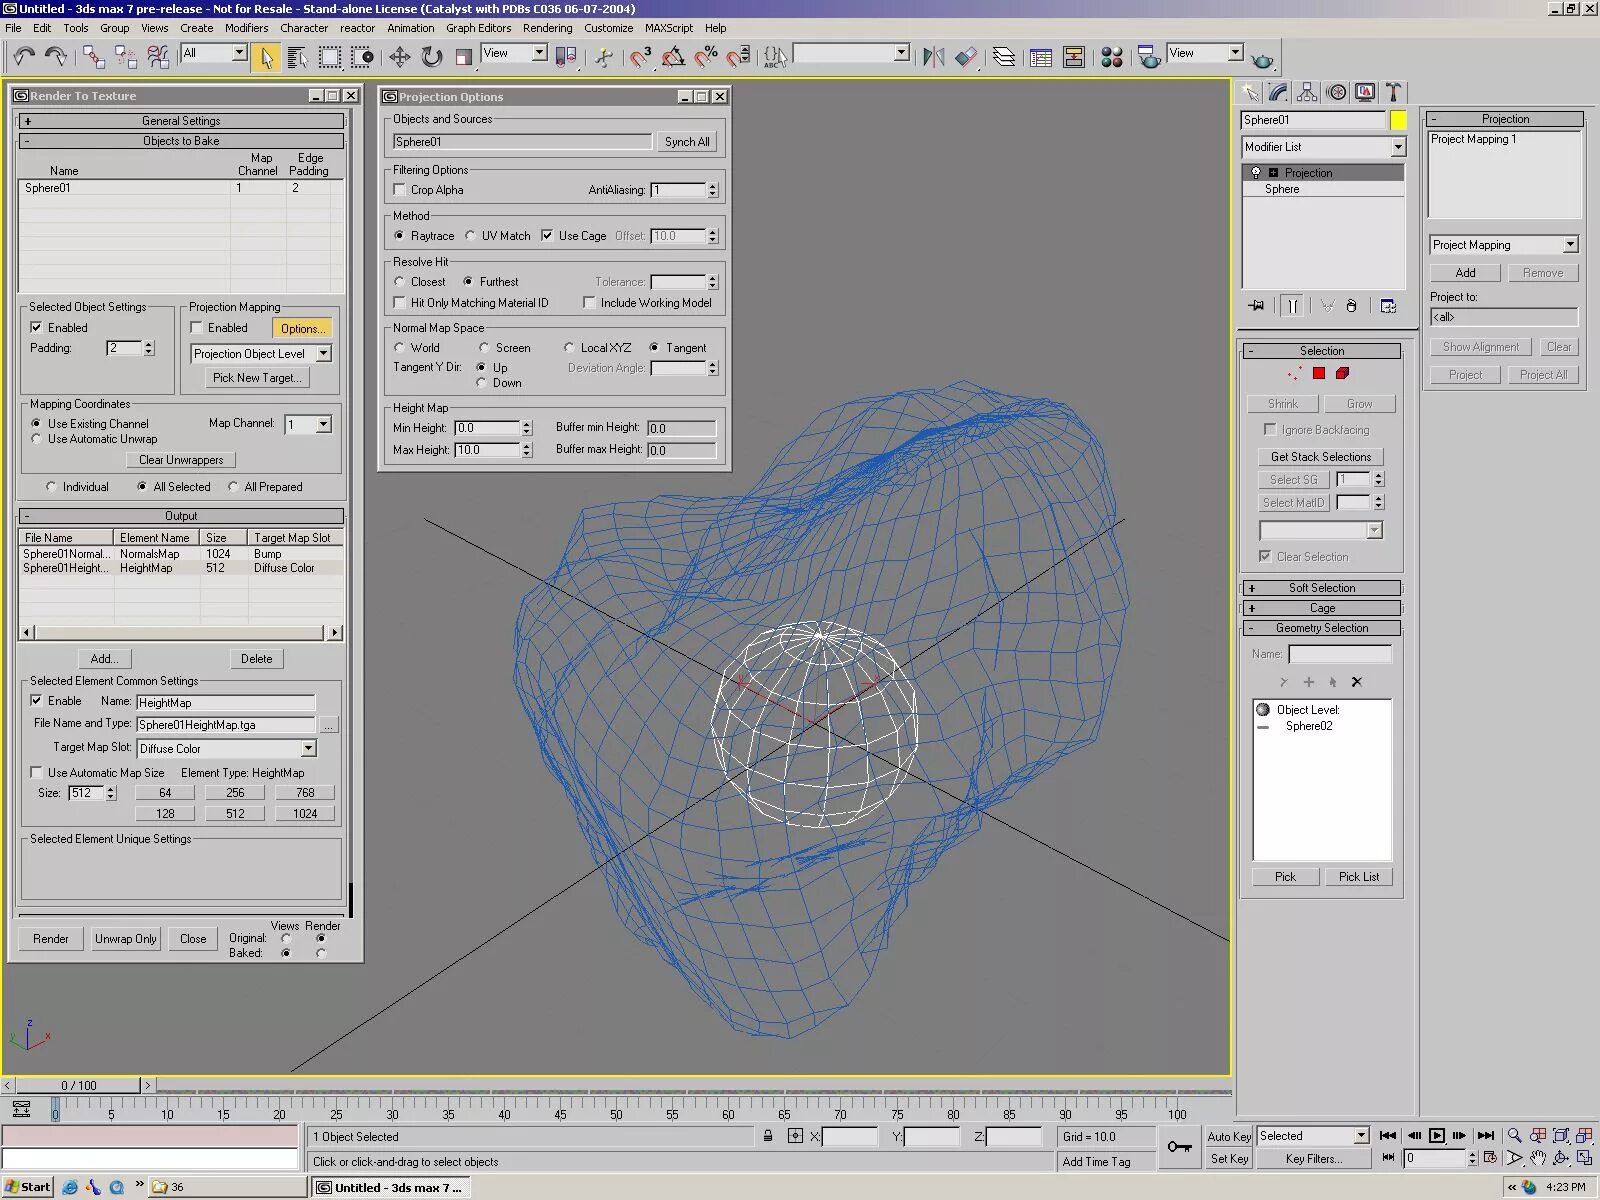Open the Target Map Slot dropdown
The height and width of the screenshot is (1200, 1600).
click(x=309, y=748)
